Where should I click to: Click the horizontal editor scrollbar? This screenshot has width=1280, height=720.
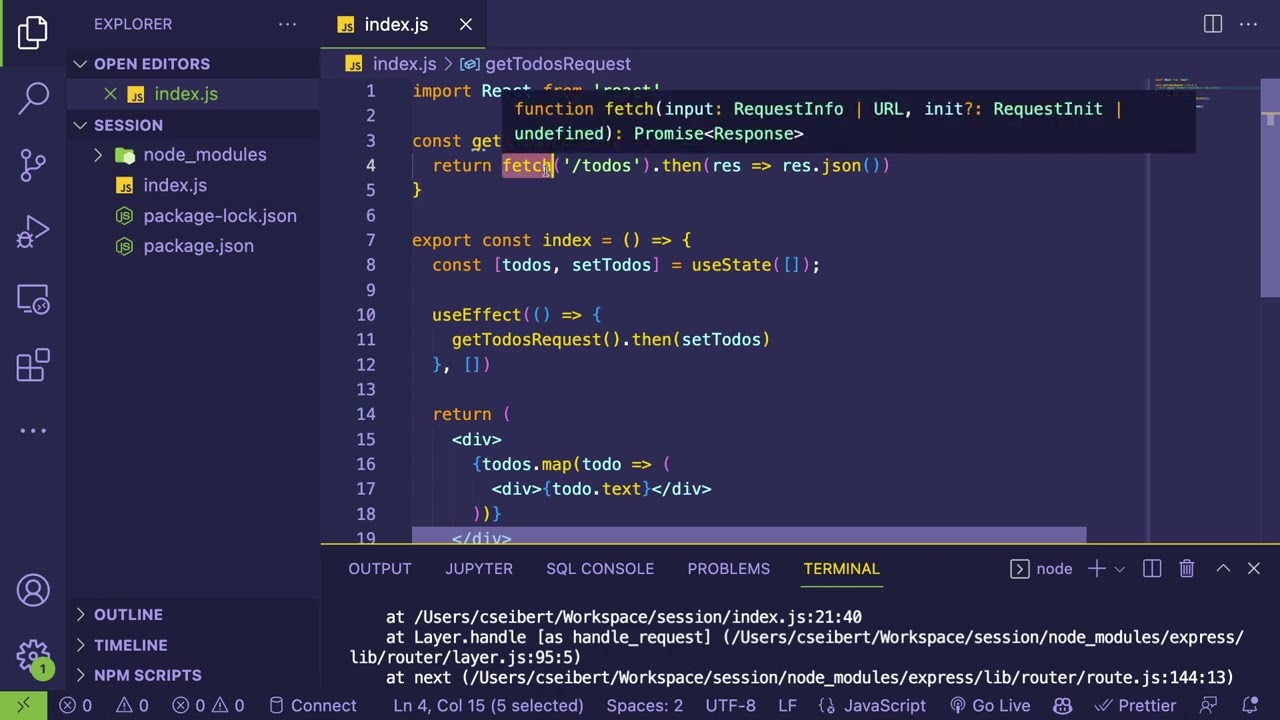point(749,535)
